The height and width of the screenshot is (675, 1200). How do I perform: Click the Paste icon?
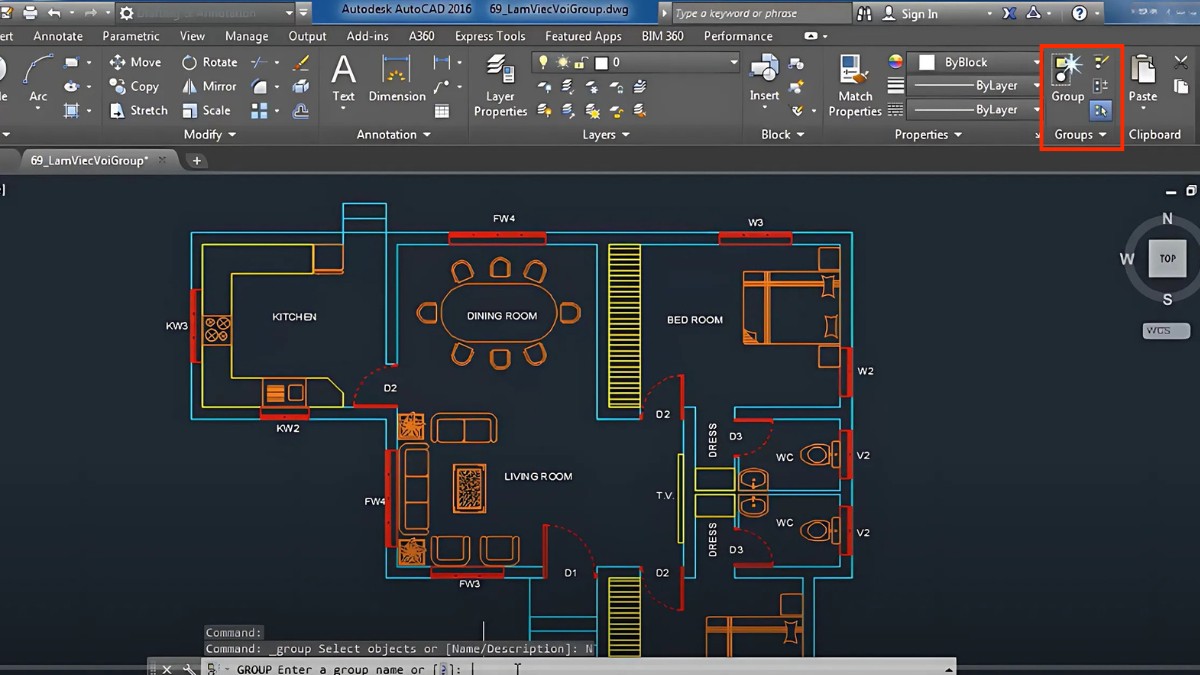pos(1142,79)
